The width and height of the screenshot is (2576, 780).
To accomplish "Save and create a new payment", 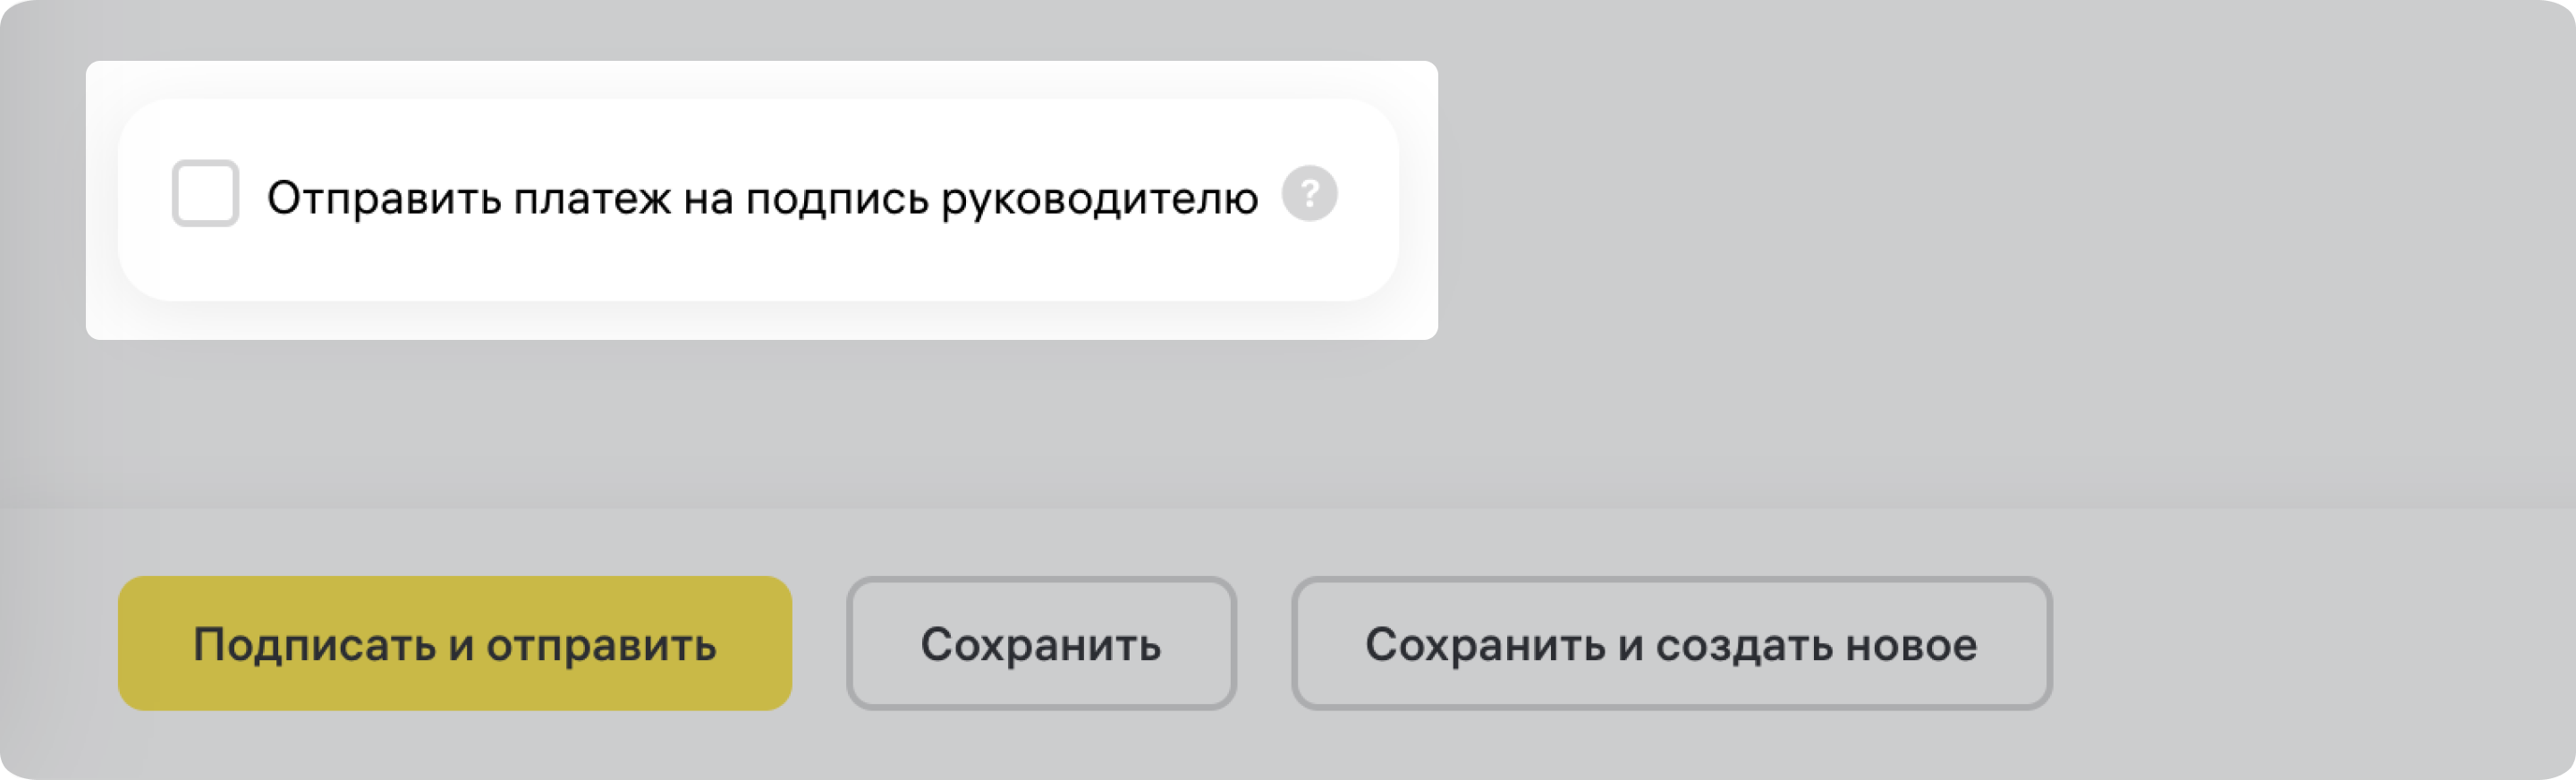I will pos(1671,644).
